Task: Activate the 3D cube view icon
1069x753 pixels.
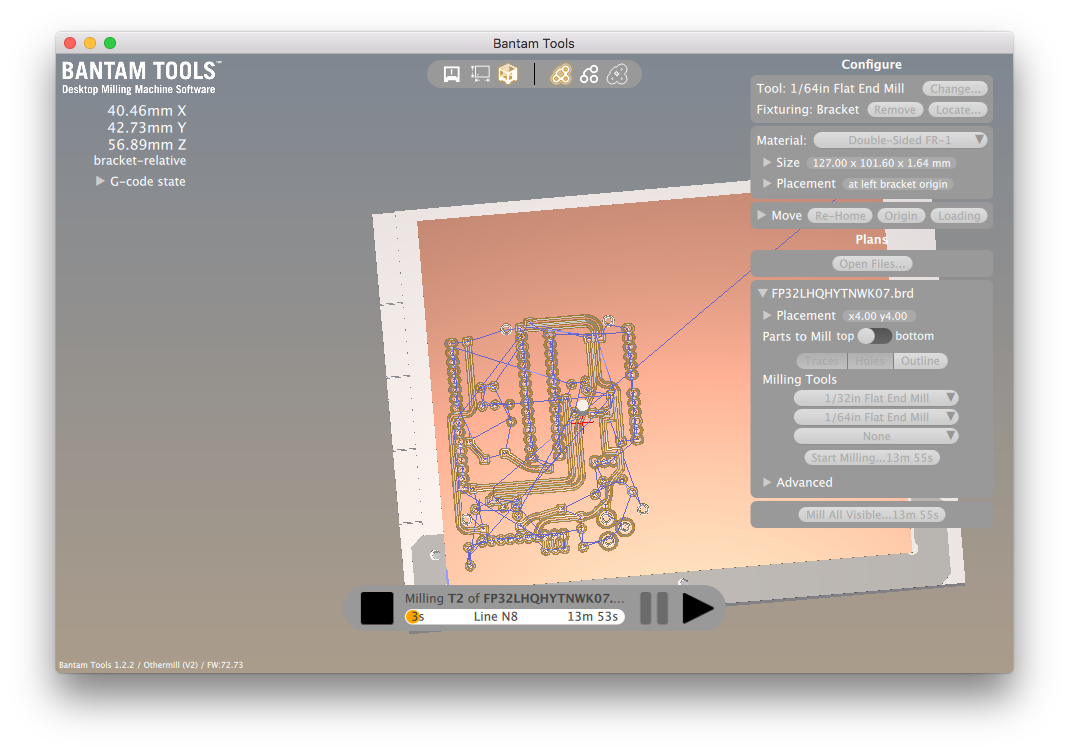Action: point(508,74)
